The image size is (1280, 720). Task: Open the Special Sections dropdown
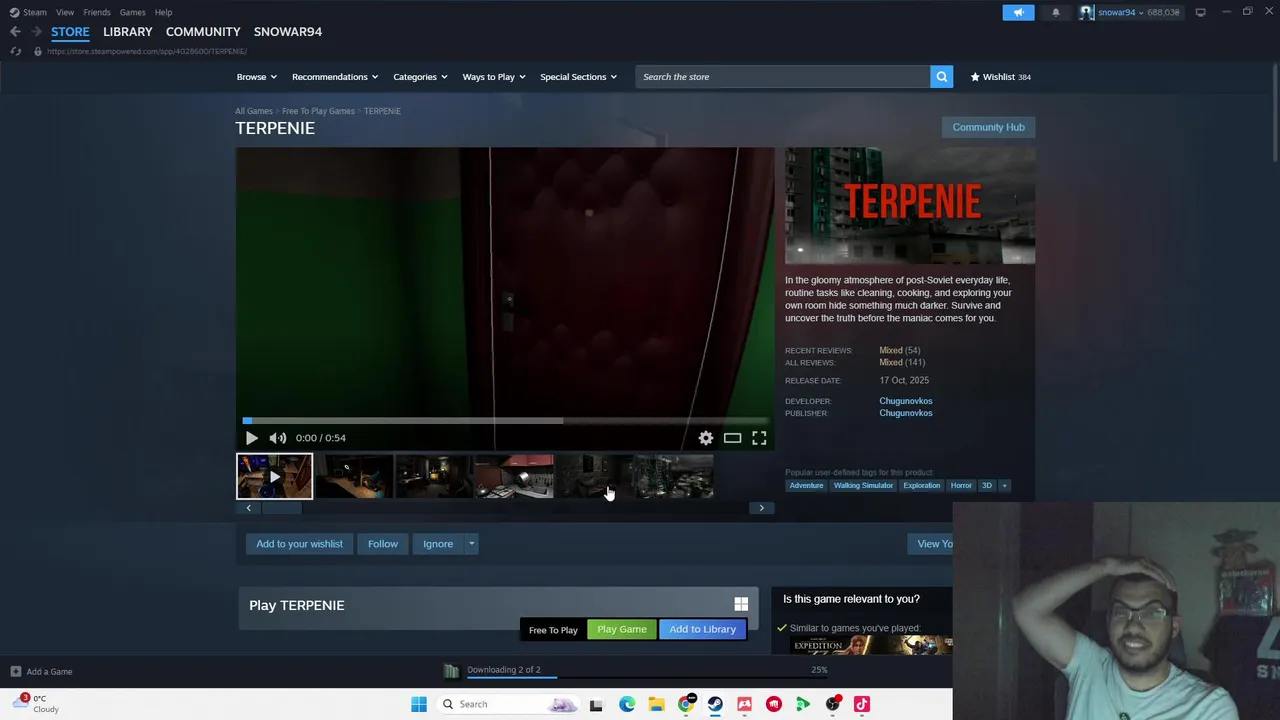click(x=579, y=77)
